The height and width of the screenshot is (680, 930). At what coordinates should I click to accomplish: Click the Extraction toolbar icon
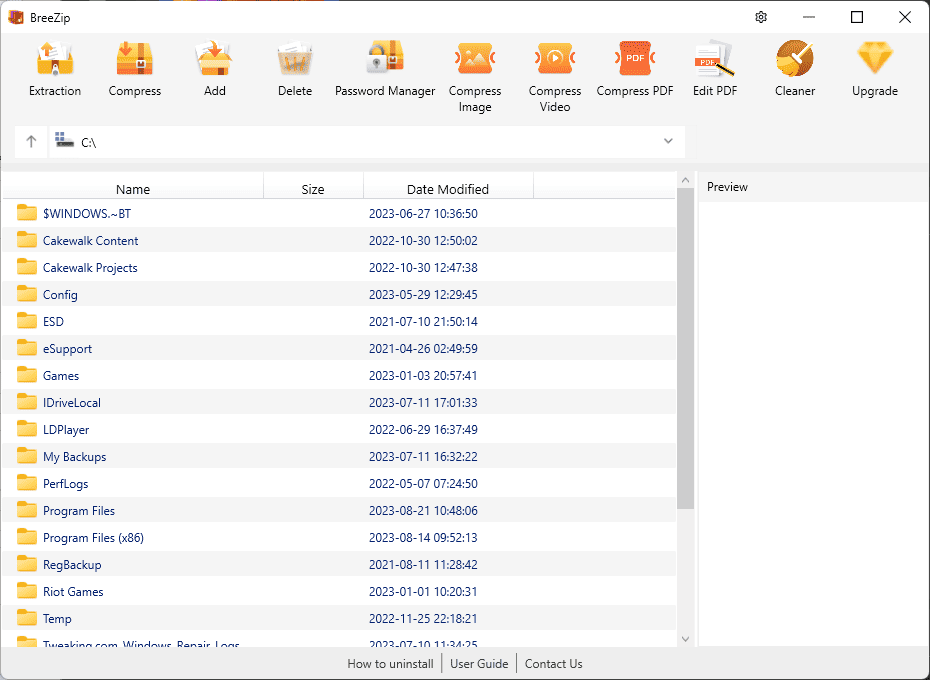pyautogui.click(x=55, y=60)
